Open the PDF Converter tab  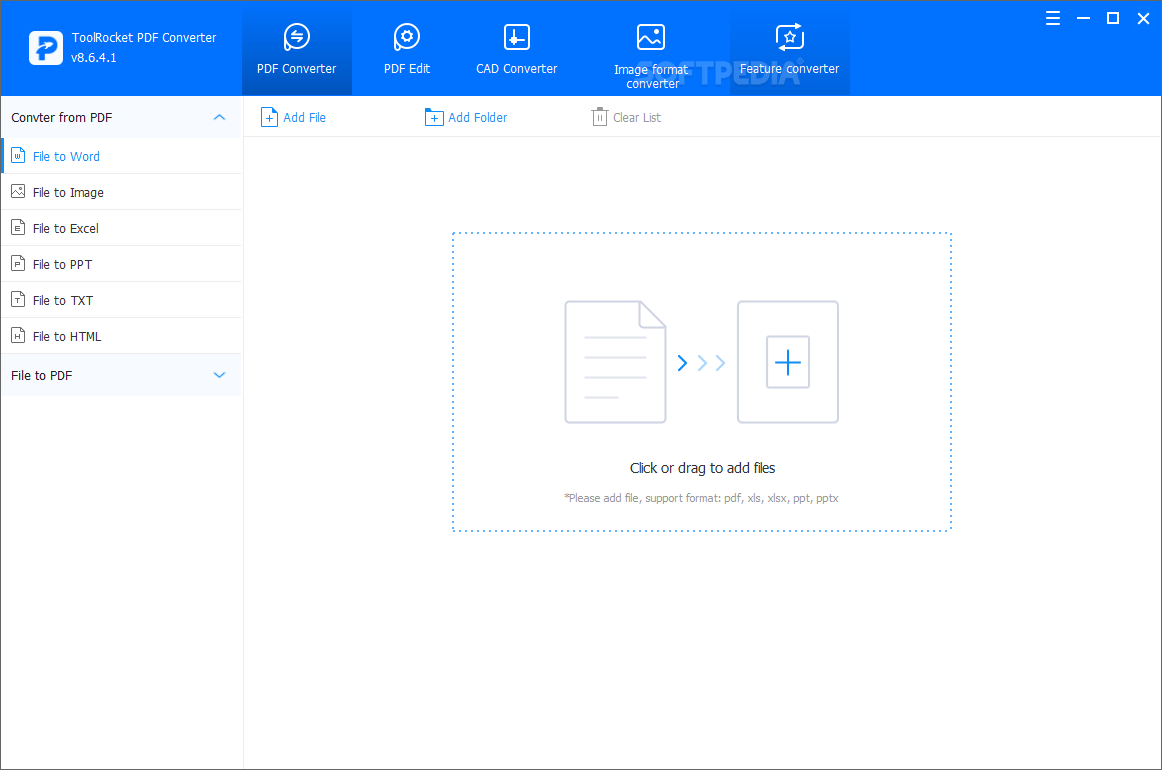click(x=296, y=50)
